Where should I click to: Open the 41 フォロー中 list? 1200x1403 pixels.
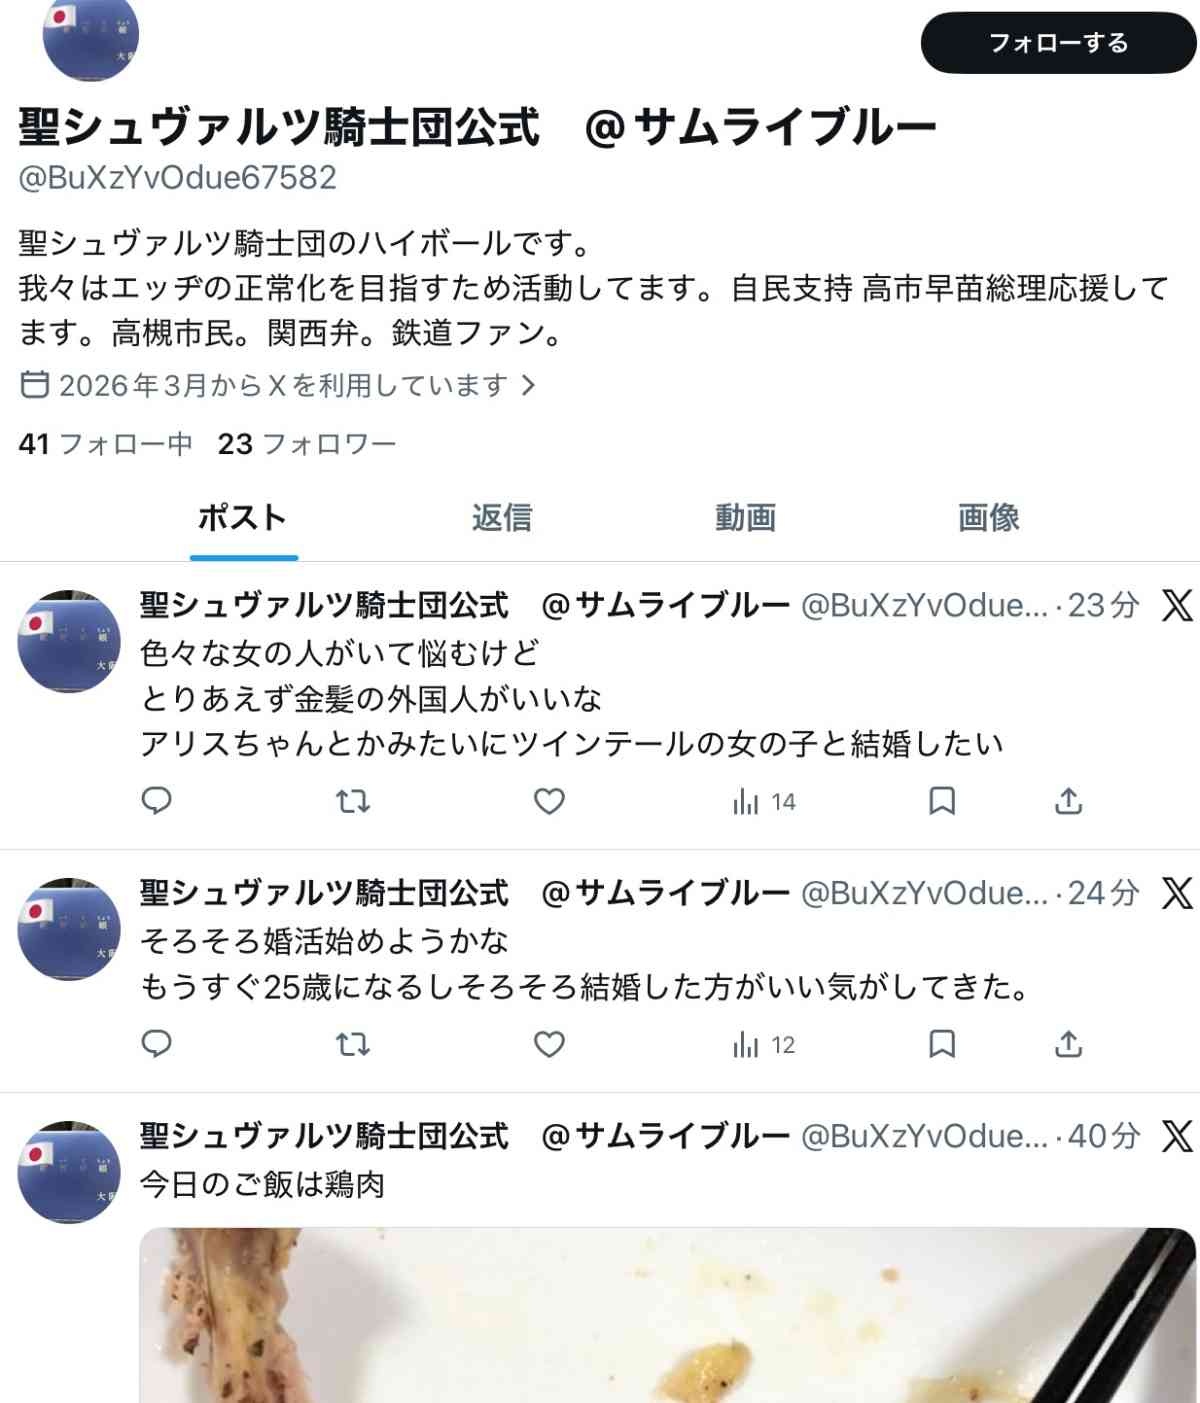click(x=105, y=444)
